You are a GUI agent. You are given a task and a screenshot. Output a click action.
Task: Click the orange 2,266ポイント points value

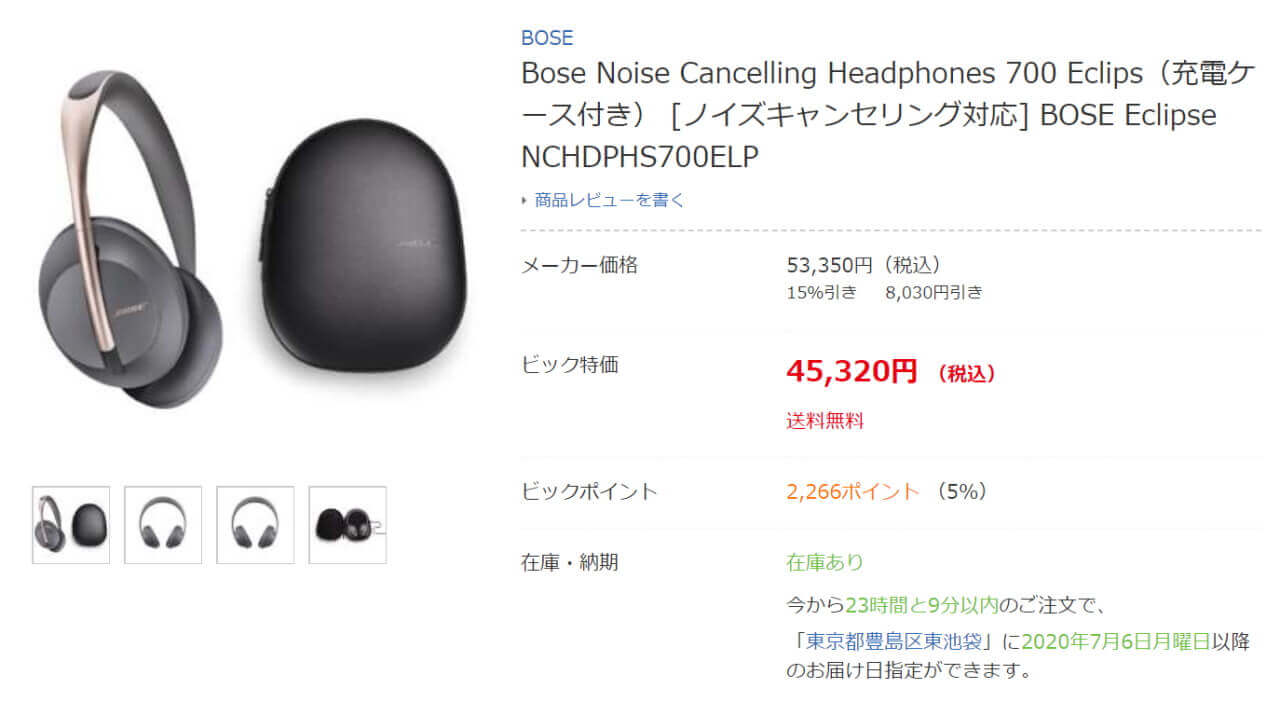point(852,491)
